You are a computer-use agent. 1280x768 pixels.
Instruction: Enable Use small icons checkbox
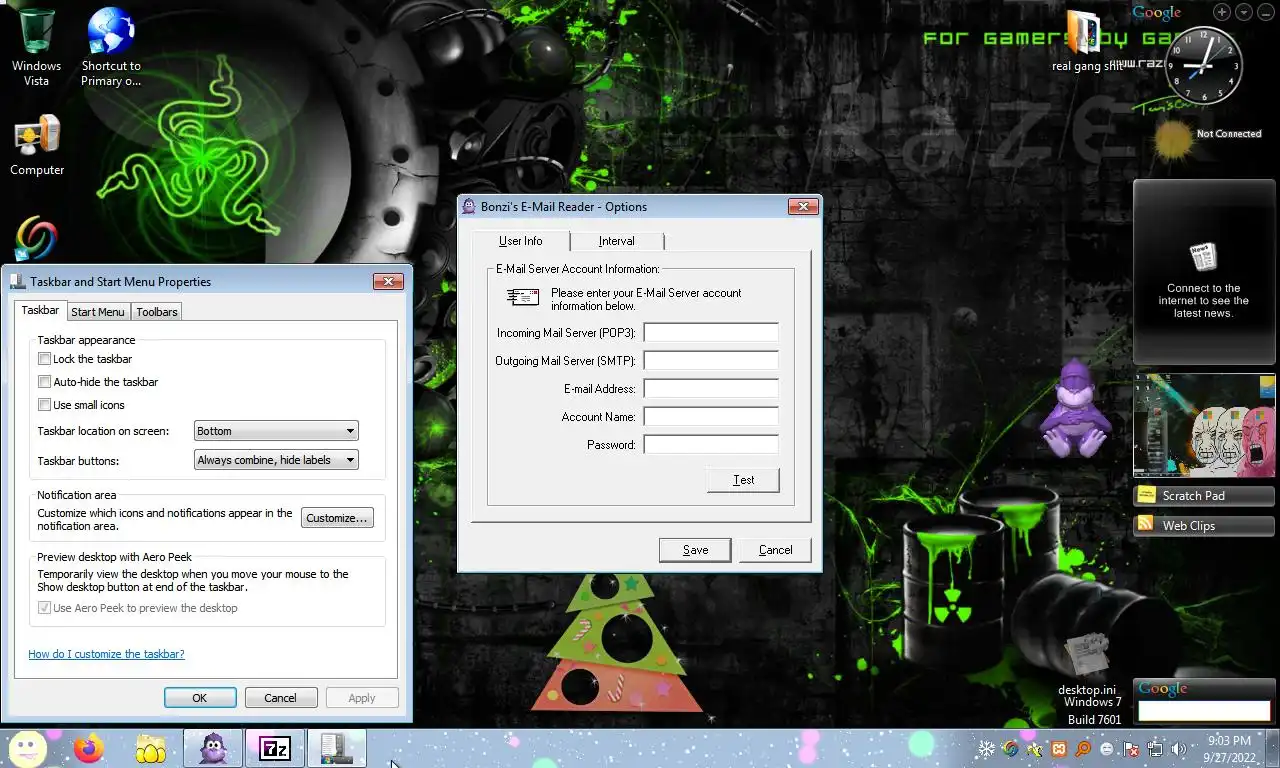coord(44,405)
